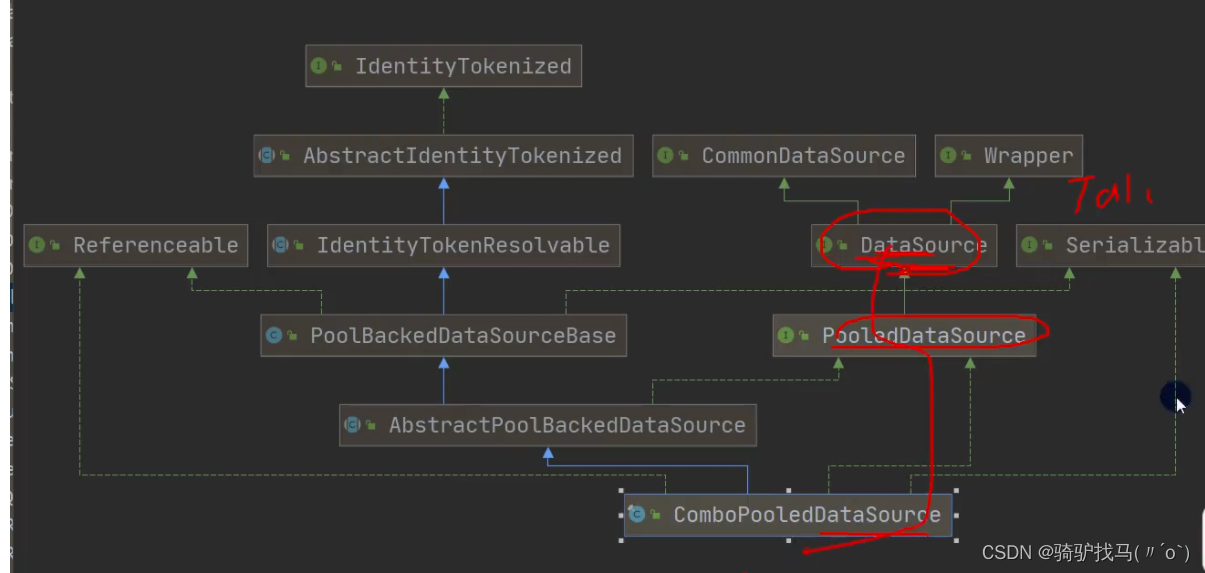Click the visibility lock icon on PoolBackedDataSourceBase
The image size is (1205, 573).
(x=292, y=336)
